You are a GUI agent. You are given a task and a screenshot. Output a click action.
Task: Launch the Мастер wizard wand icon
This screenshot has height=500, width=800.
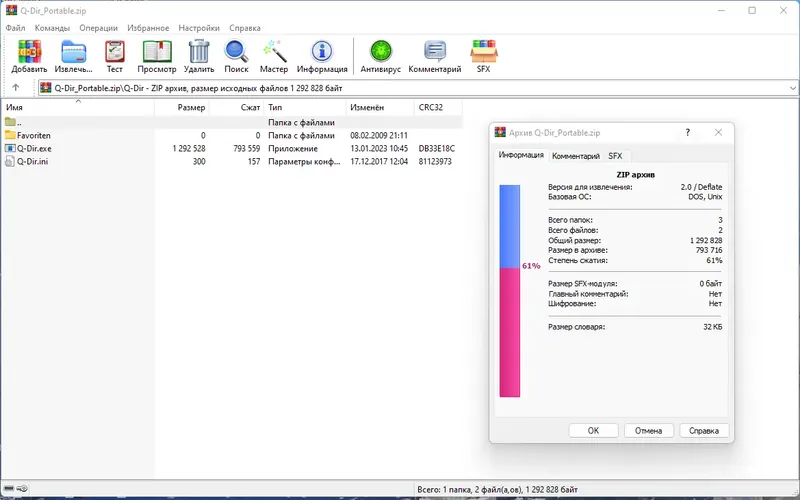[274, 52]
